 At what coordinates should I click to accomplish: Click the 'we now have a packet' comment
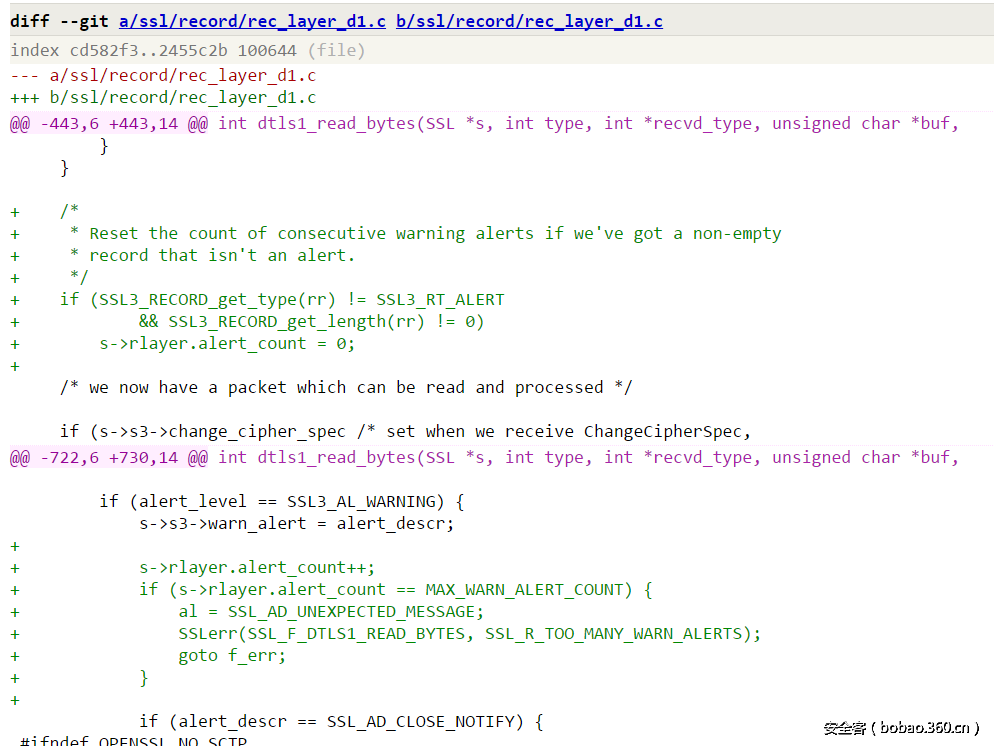tap(345, 387)
